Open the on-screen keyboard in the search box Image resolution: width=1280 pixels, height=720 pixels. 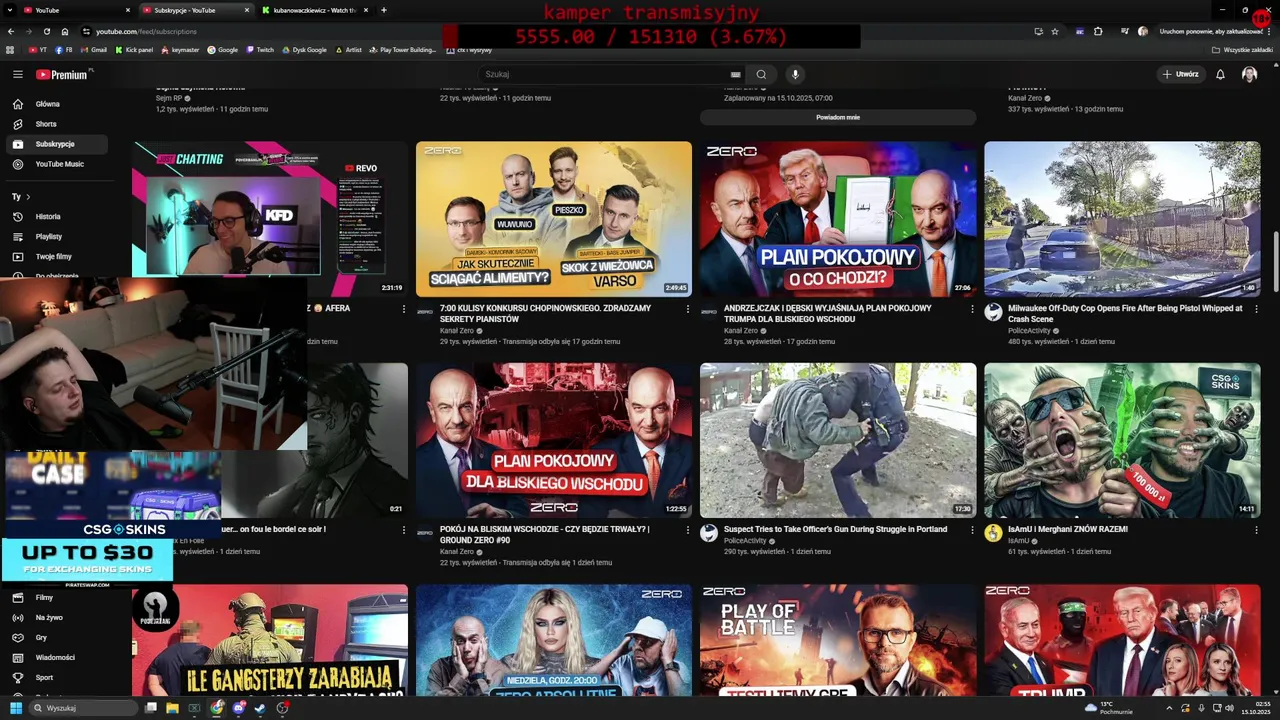pos(736,74)
